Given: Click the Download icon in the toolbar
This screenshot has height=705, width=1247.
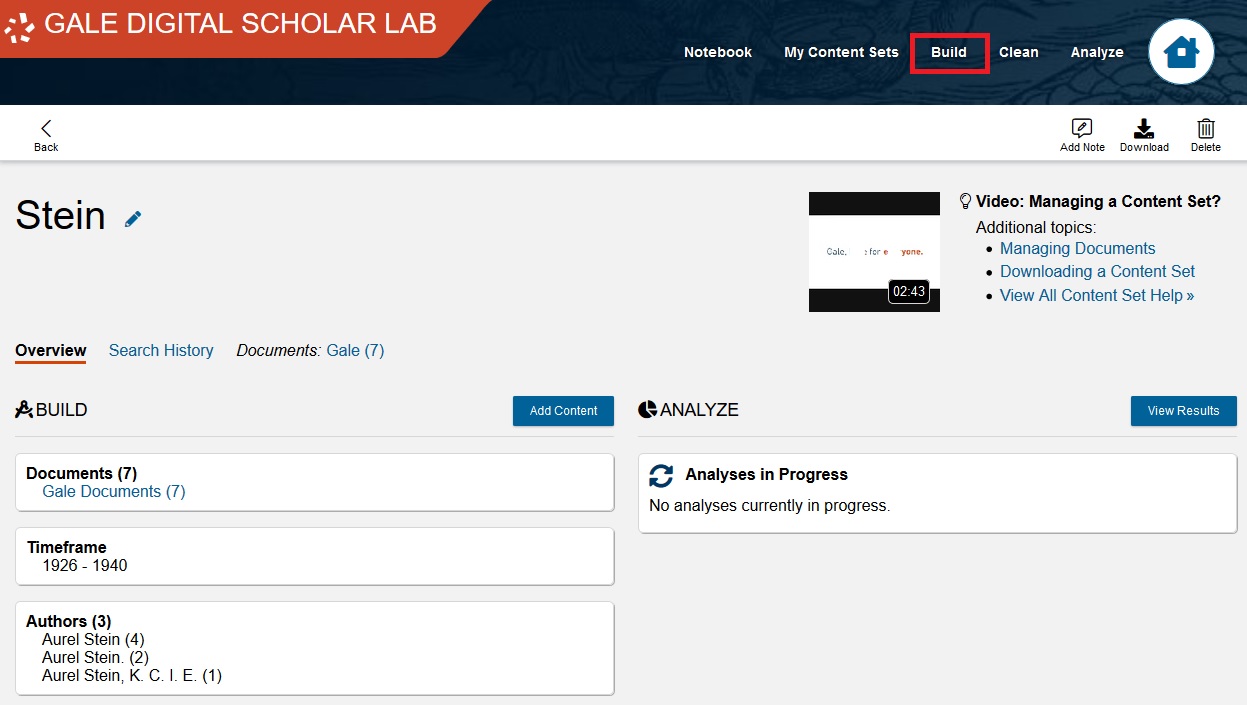Looking at the screenshot, I should [x=1144, y=128].
